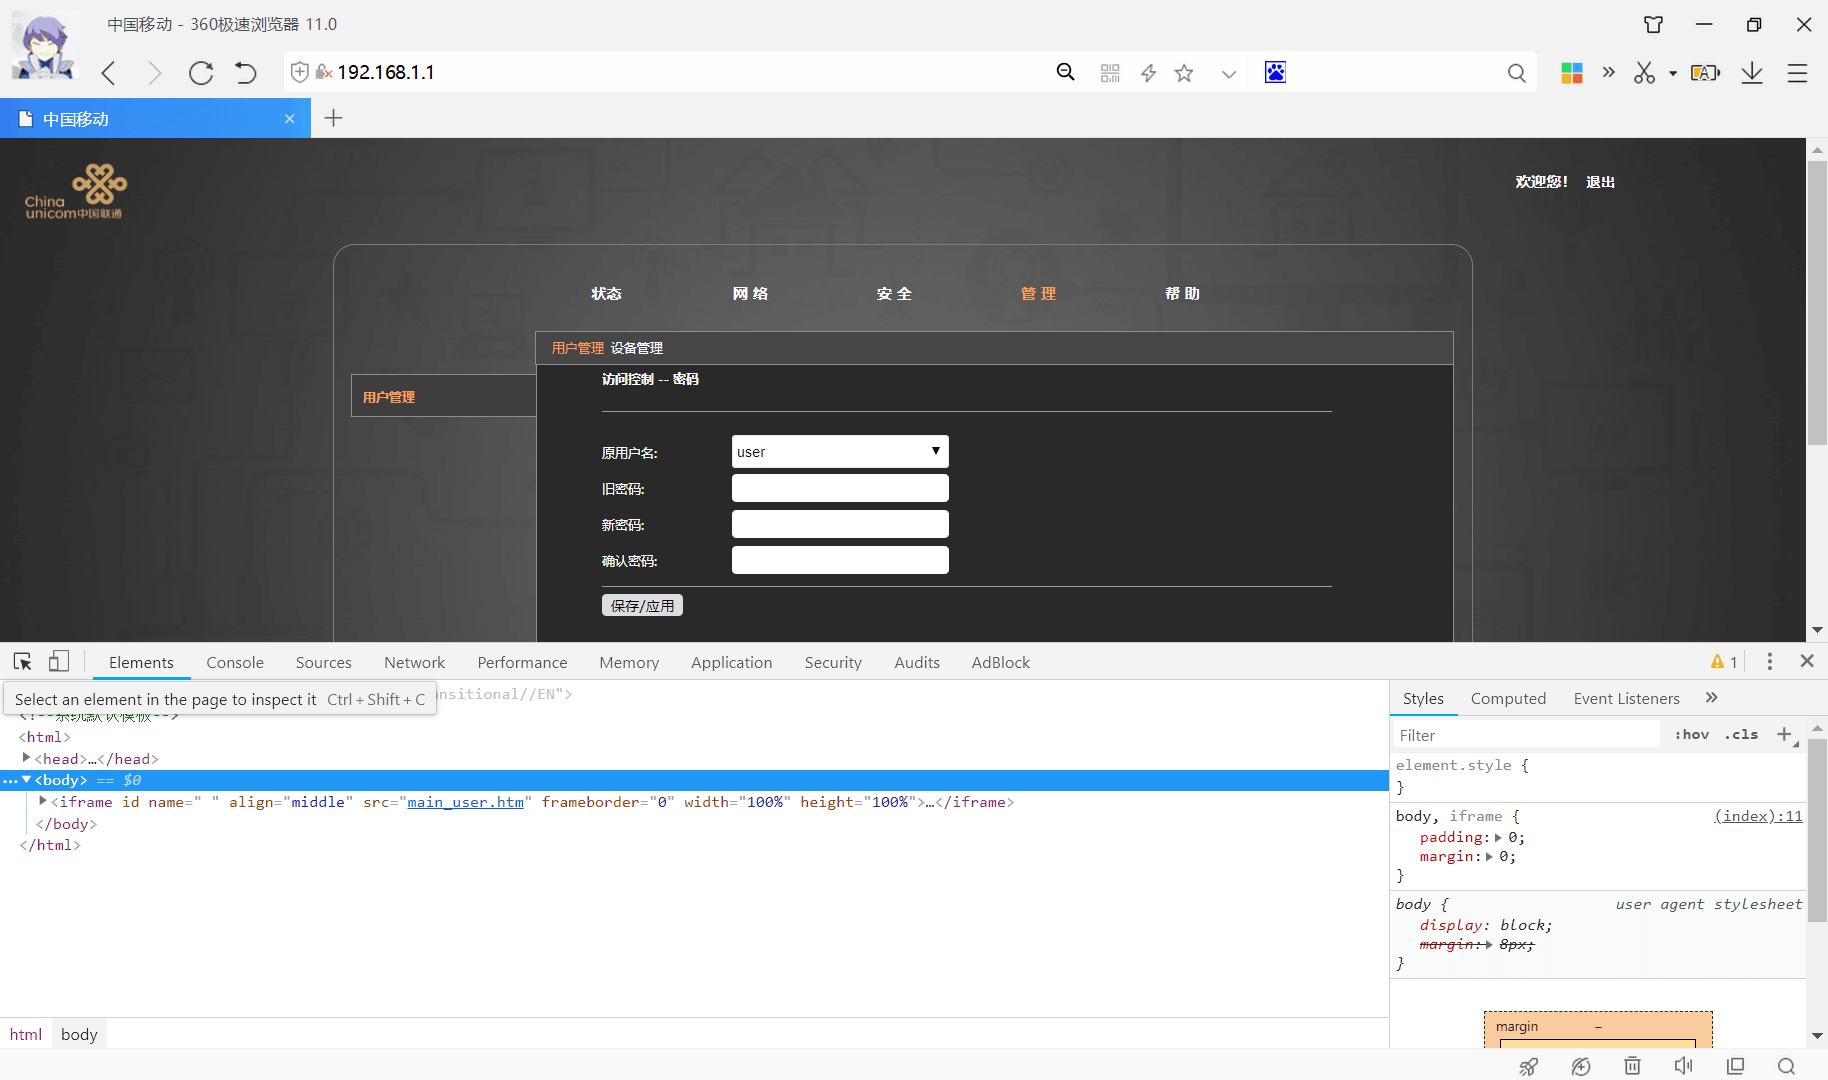Screen dimensions: 1828x1080
Task: Toggle the :hov element state option
Action: click(1692, 734)
